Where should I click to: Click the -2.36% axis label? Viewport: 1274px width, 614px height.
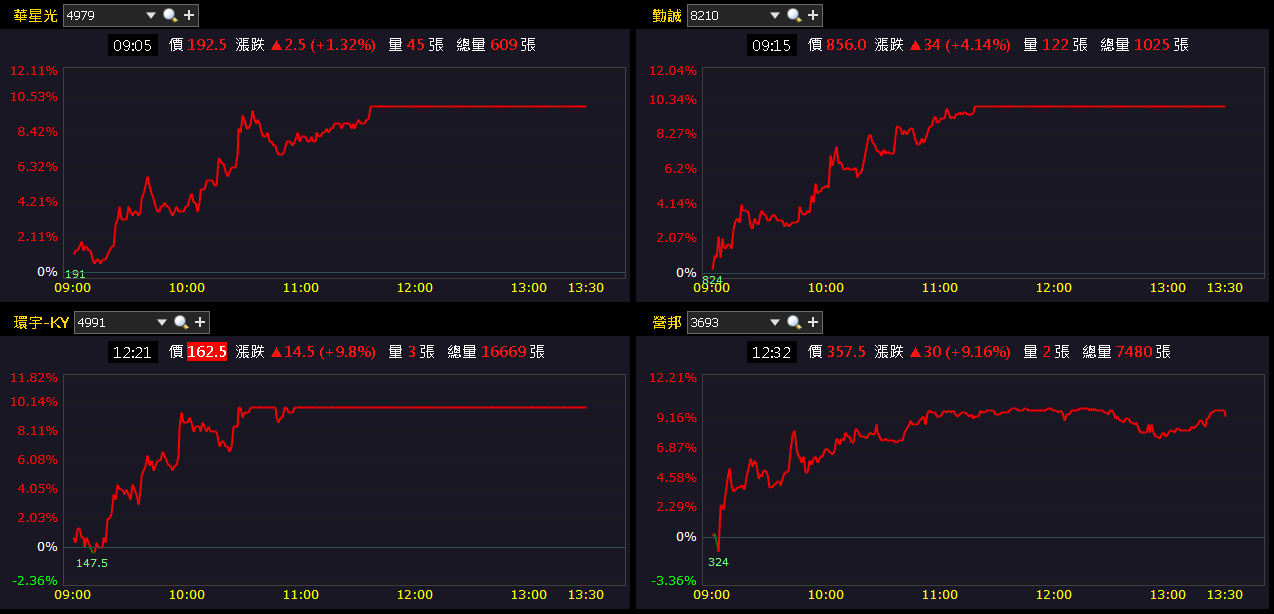coord(35,580)
